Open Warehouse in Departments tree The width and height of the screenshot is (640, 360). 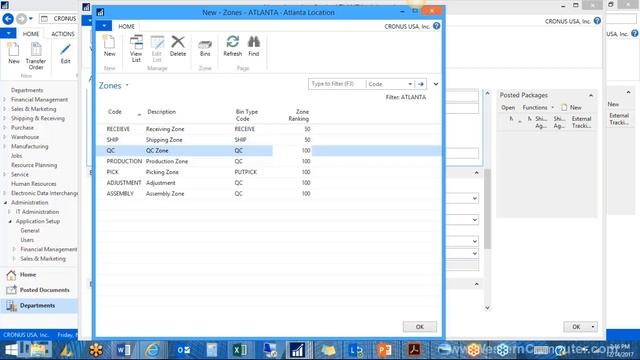25,137
